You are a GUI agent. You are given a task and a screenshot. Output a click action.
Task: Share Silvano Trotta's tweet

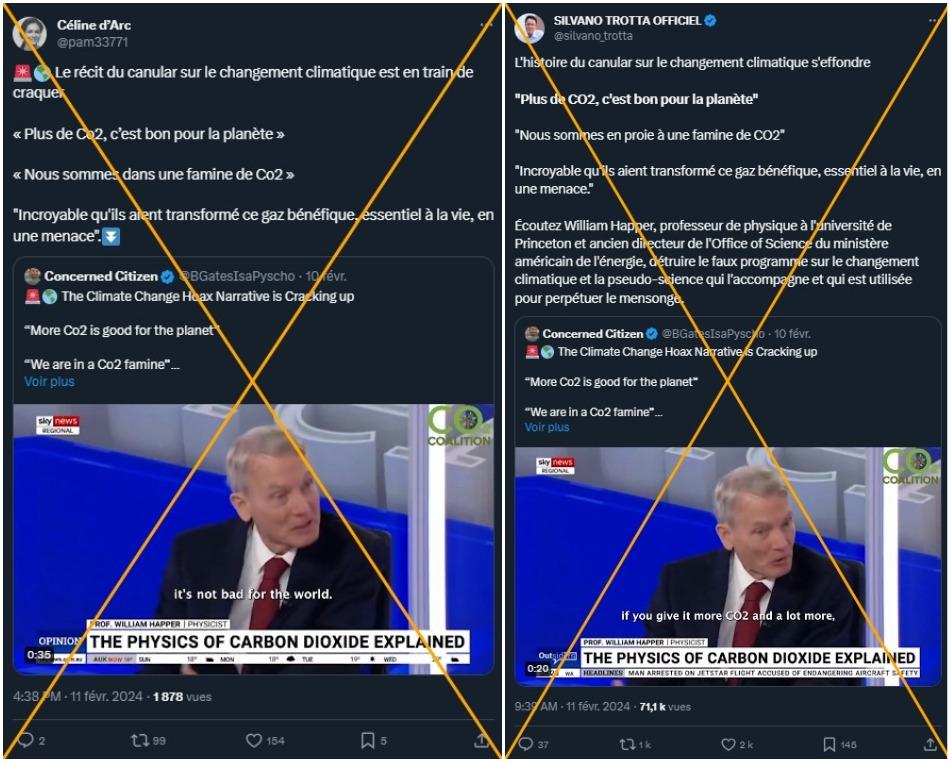pyautogui.click(x=930, y=744)
